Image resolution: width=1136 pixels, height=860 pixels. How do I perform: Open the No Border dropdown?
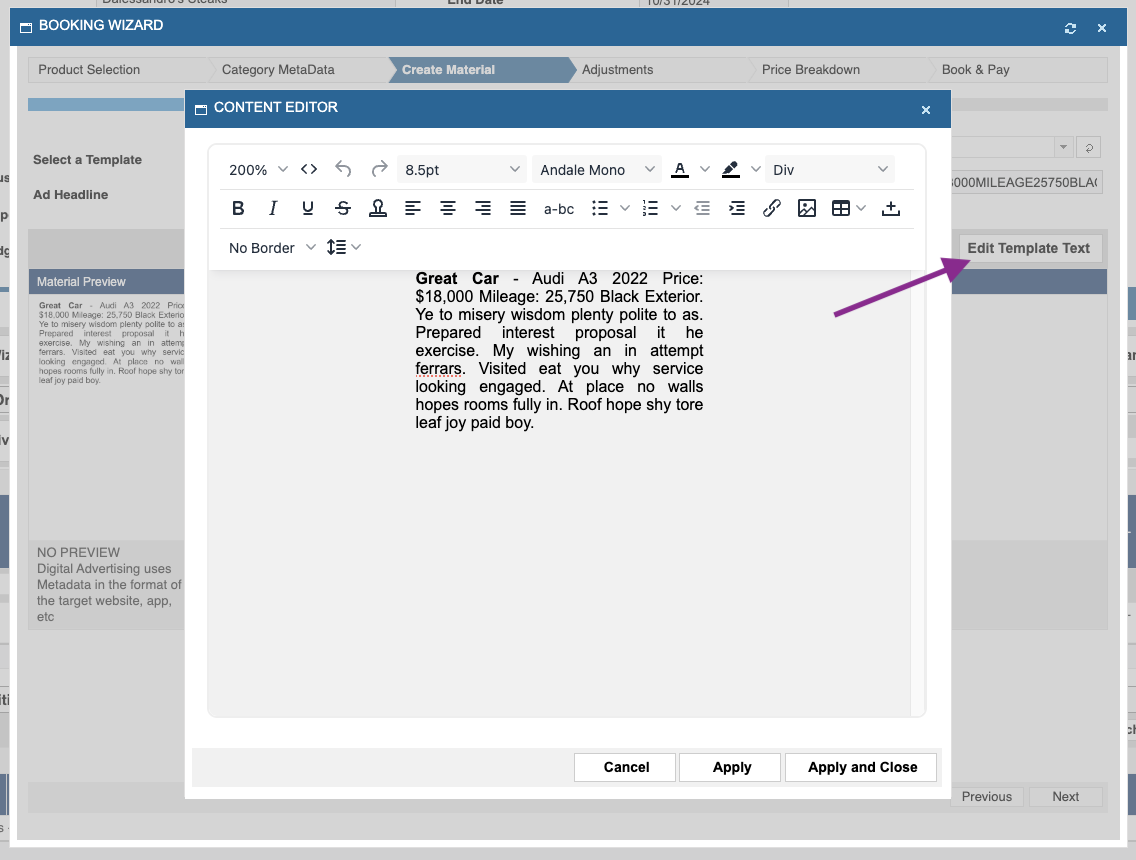tap(271, 248)
